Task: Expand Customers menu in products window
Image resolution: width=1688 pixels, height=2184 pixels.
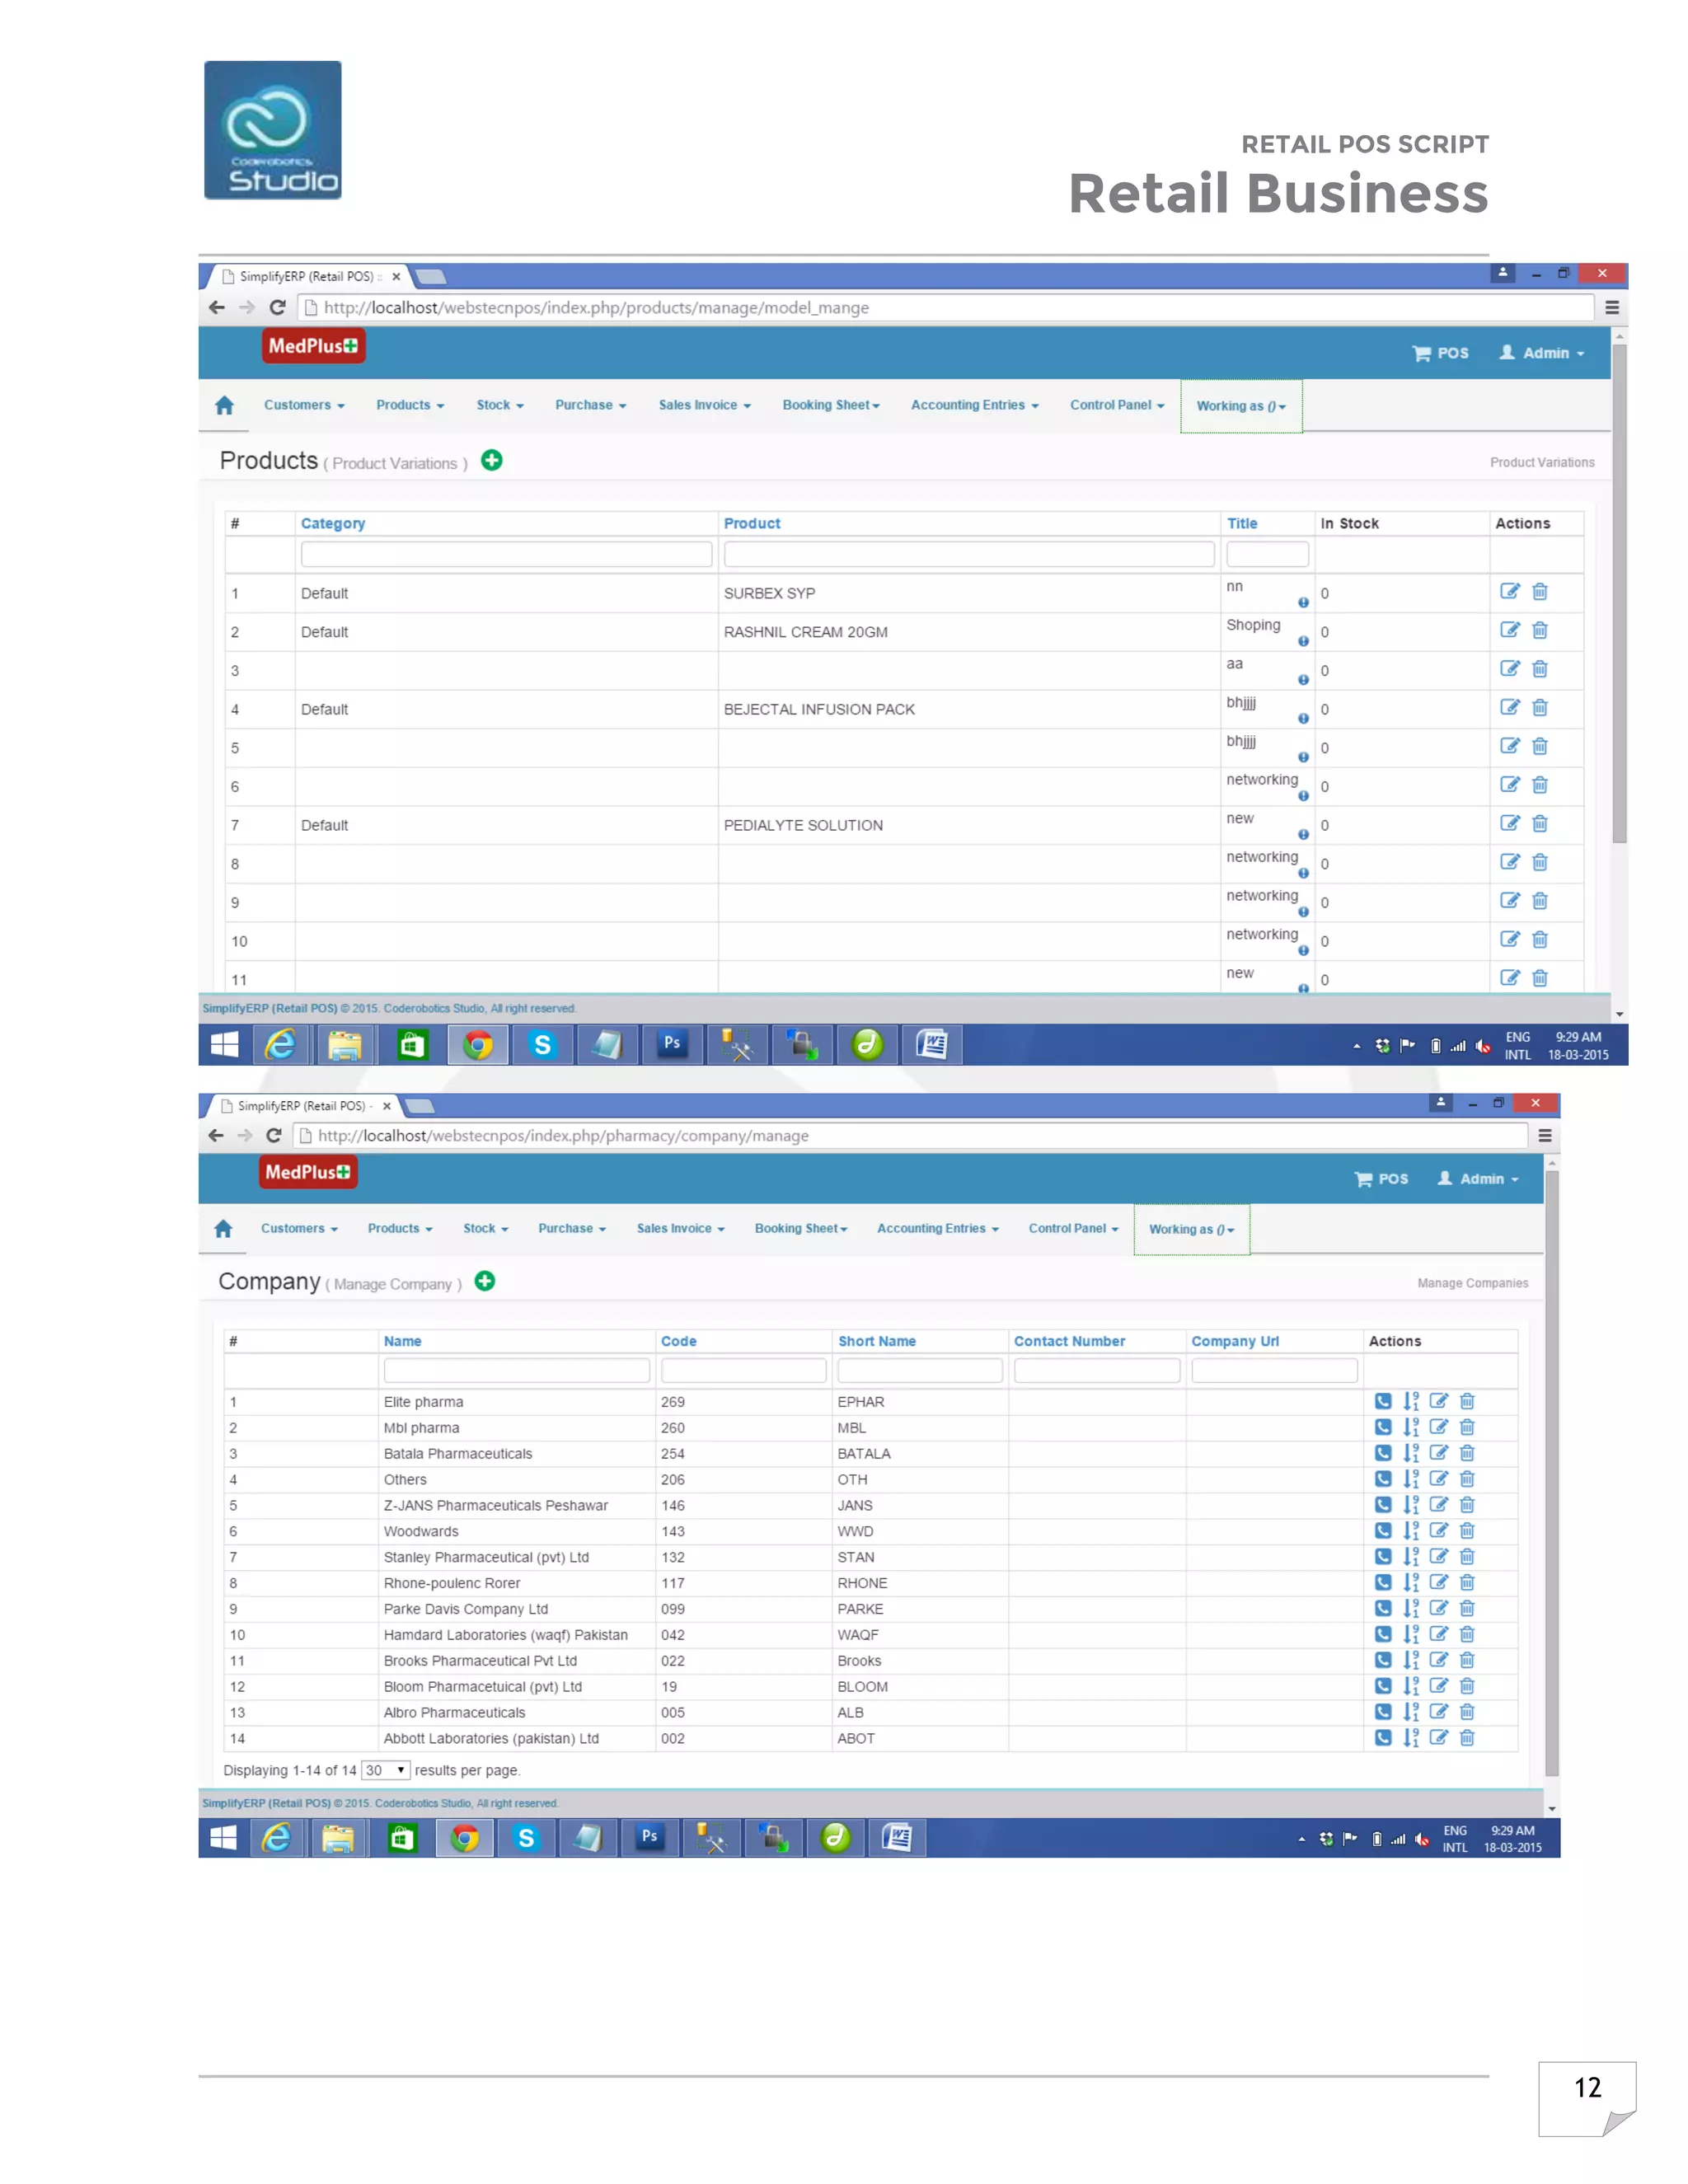Action: pyautogui.click(x=304, y=405)
